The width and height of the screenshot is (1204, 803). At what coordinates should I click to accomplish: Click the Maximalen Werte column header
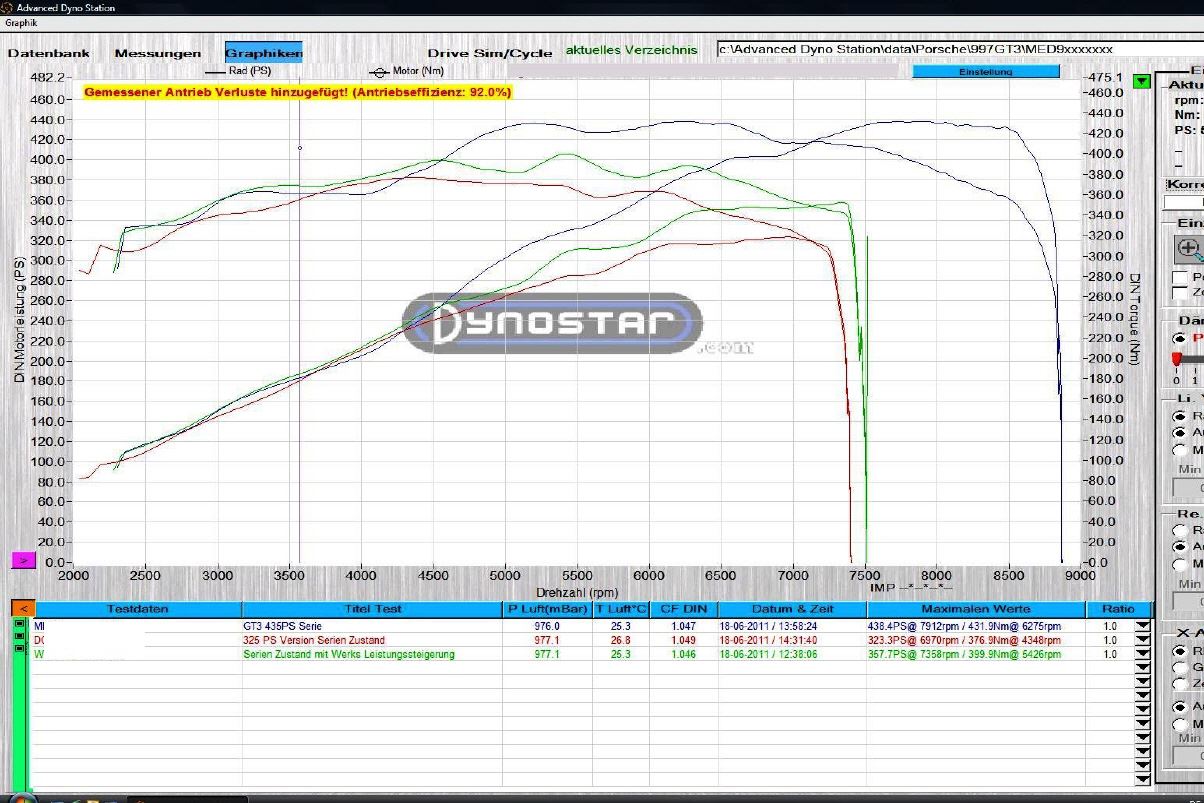point(976,608)
